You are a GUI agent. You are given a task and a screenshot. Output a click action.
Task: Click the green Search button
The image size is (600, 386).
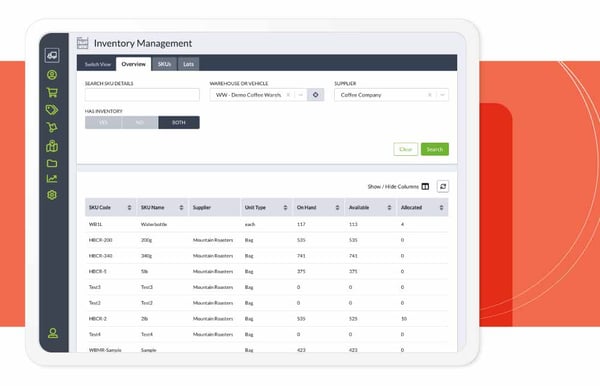coord(435,149)
